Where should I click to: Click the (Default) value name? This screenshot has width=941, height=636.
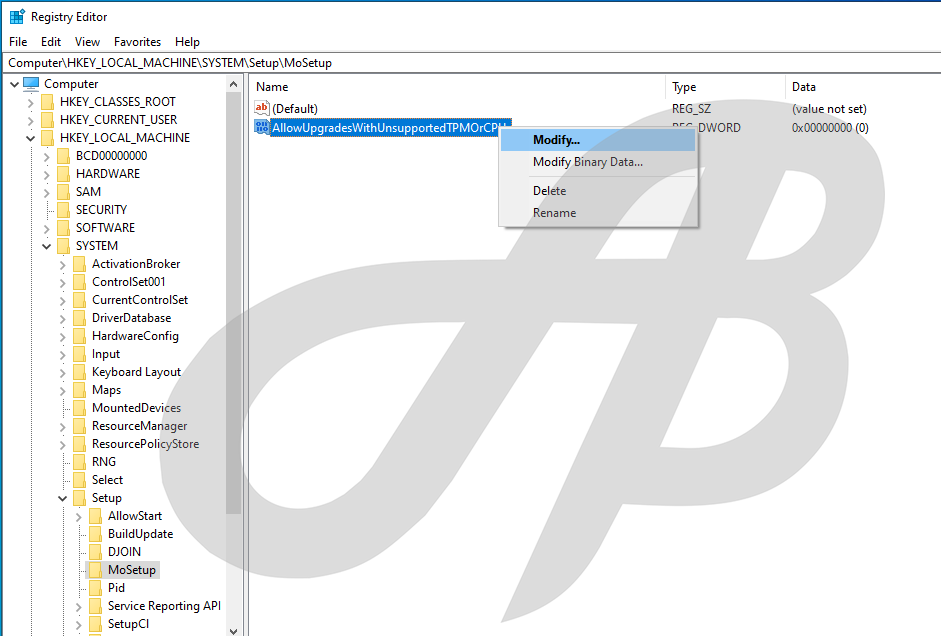tap(295, 109)
